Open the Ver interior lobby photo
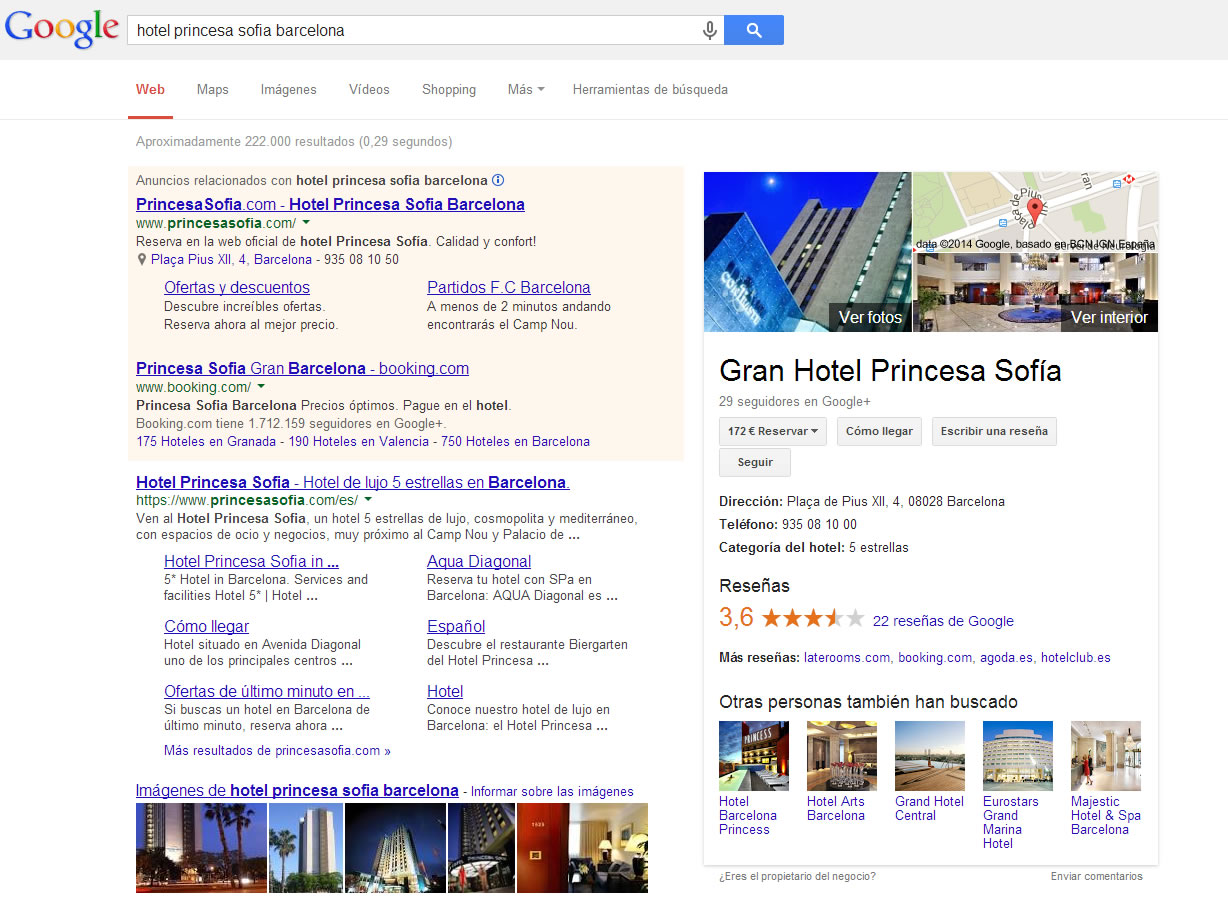This screenshot has width=1228, height=920. [1036, 293]
